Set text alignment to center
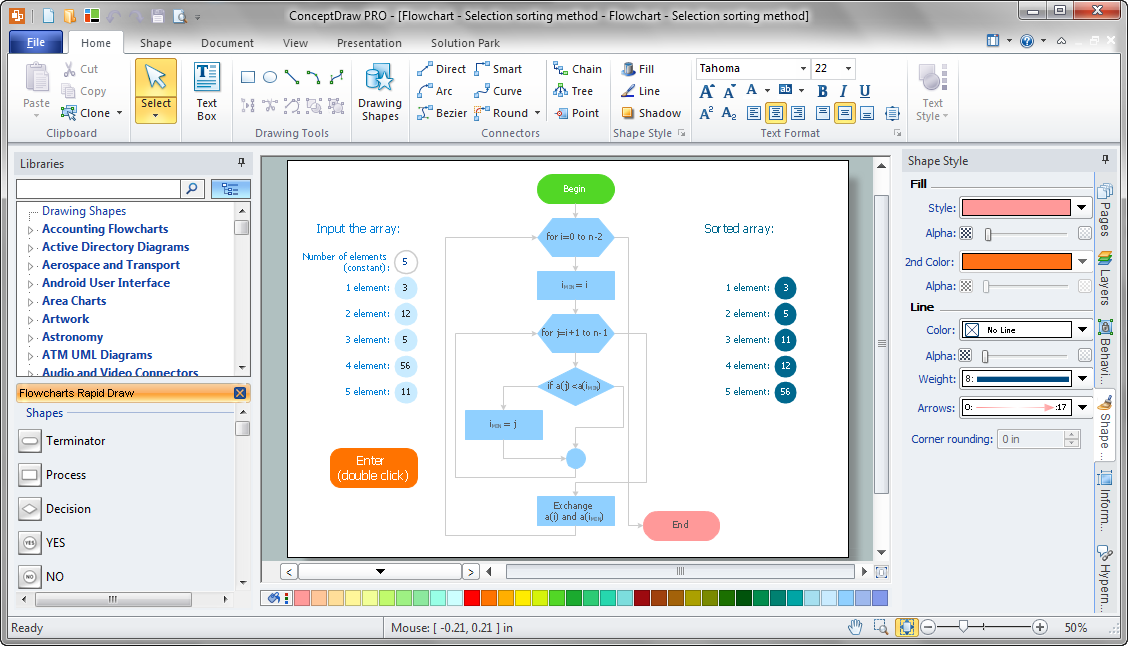 [776, 113]
